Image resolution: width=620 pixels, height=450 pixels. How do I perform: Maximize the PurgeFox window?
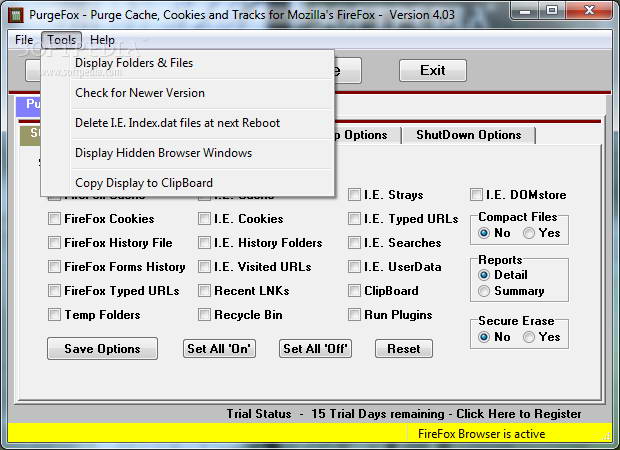(552, 11)
